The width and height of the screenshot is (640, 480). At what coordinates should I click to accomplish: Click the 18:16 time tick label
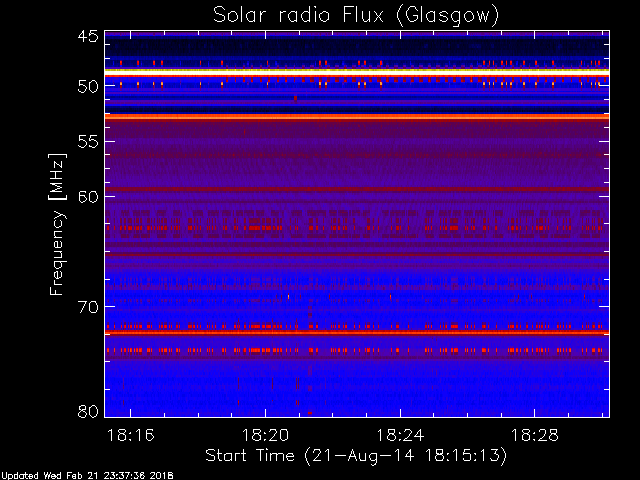[x=131, y=435]
